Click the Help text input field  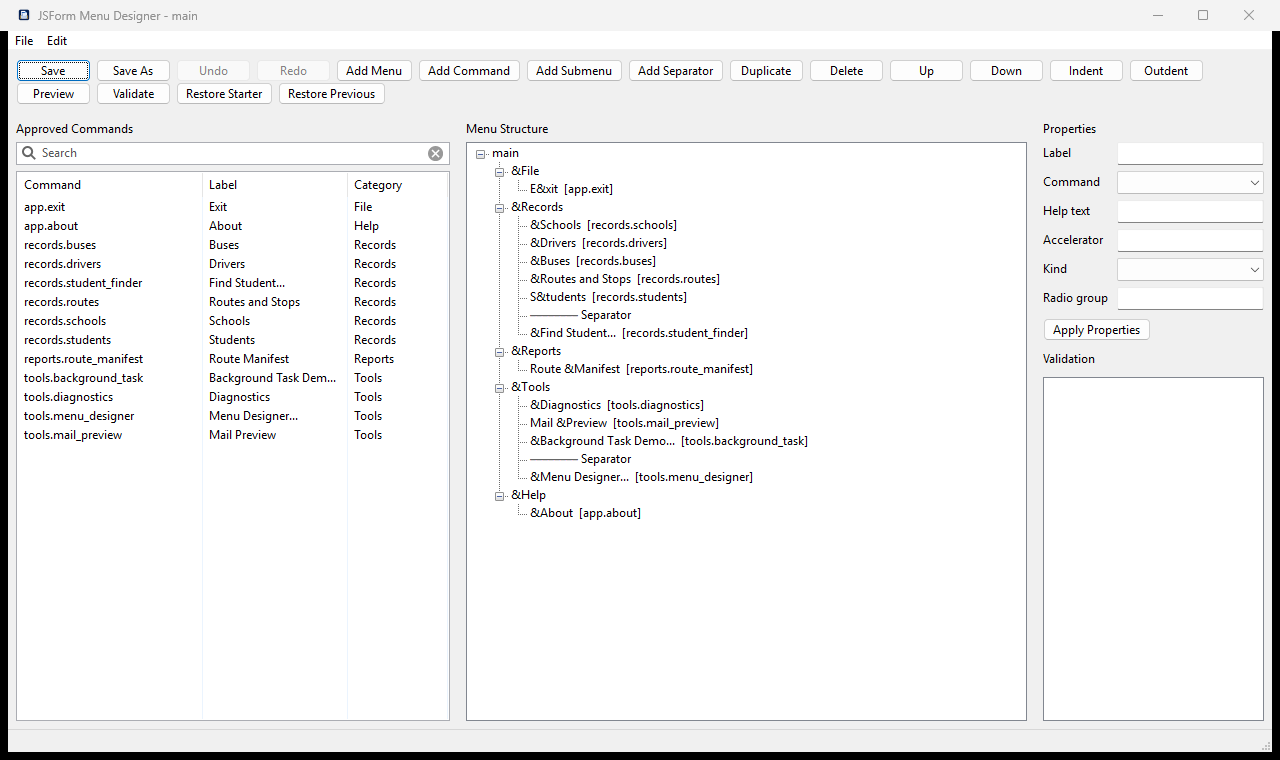click(1190, 212)
